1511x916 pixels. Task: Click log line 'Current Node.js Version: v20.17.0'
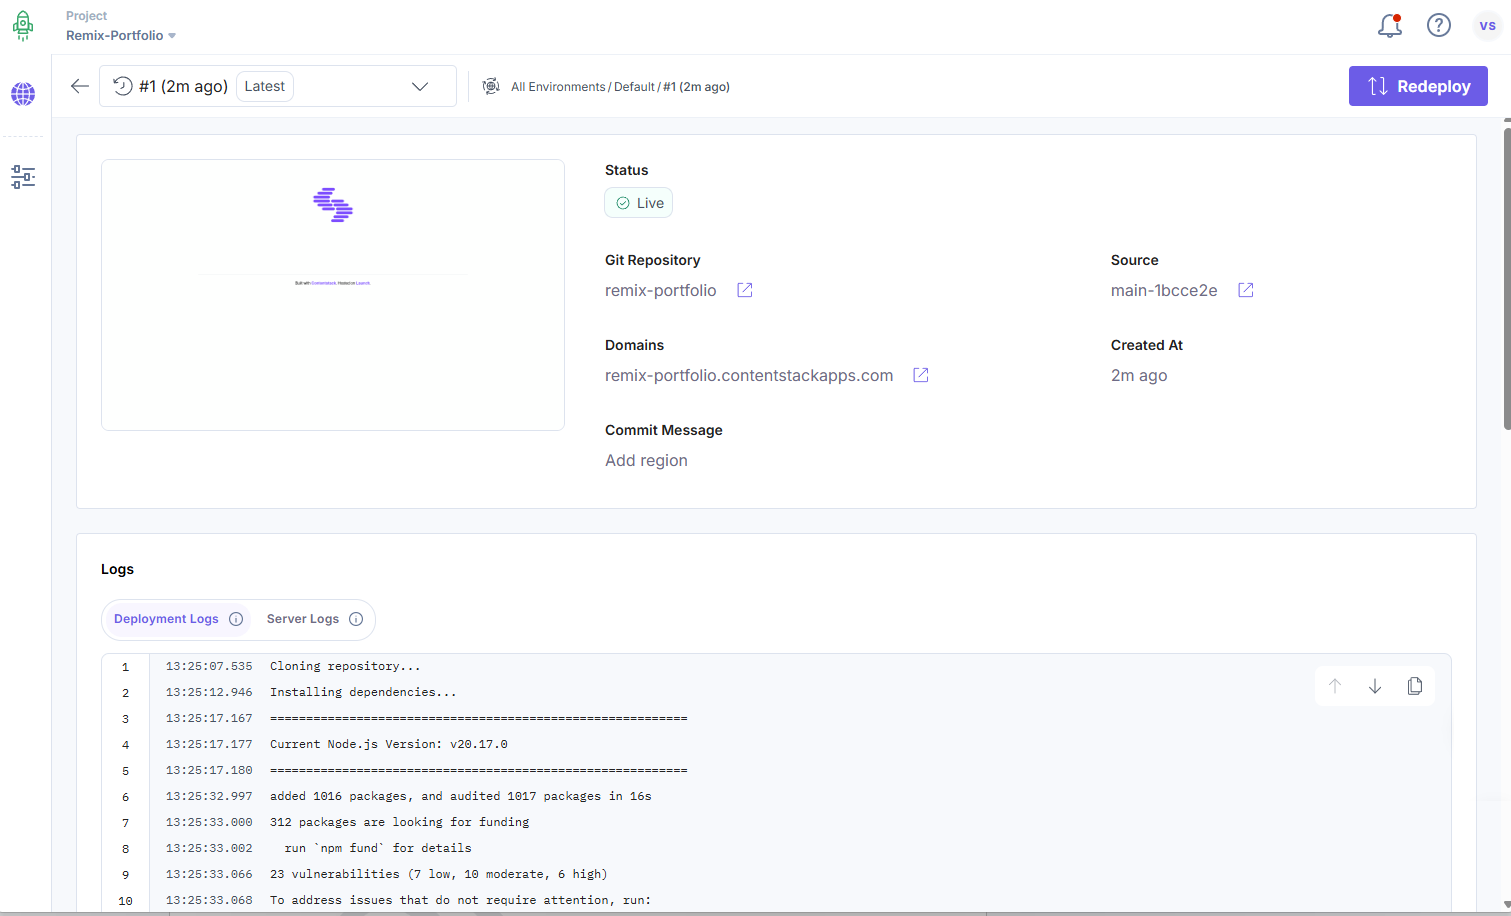389,744
